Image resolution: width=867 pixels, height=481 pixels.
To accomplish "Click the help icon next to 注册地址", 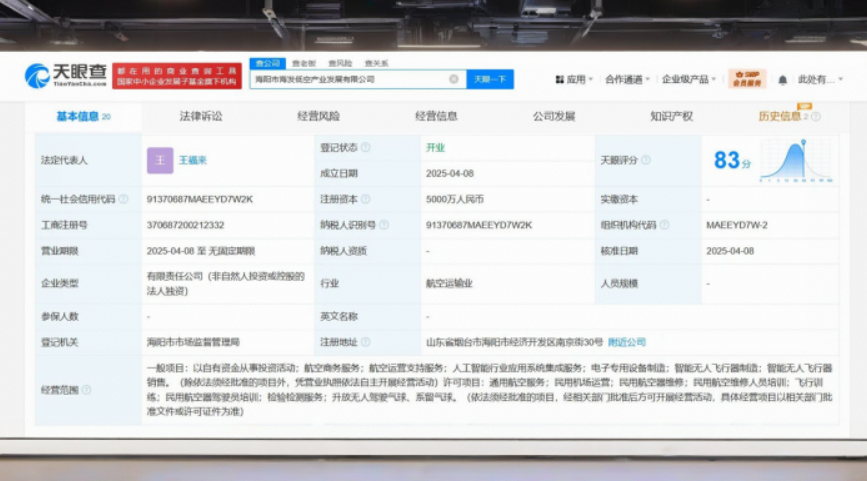I will point(365,342).
